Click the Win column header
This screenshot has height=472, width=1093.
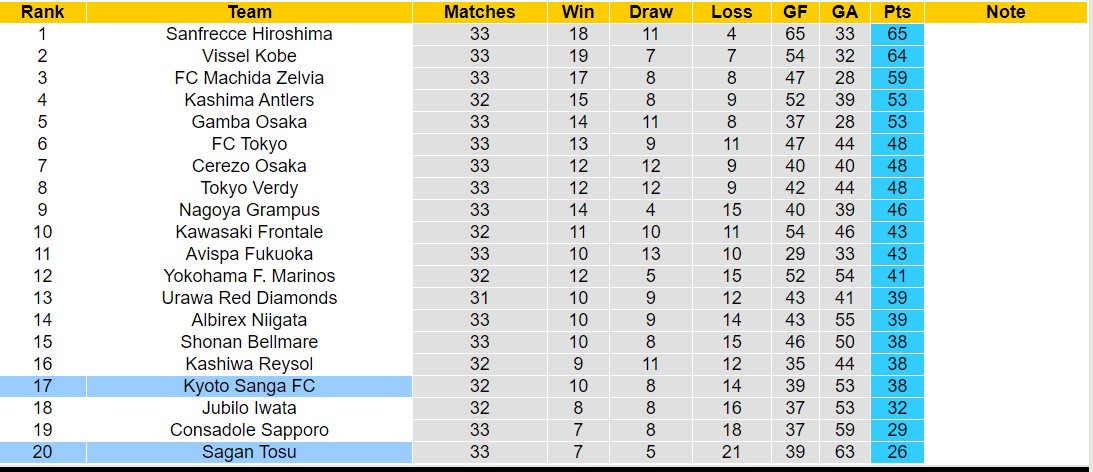coord(578,12)
